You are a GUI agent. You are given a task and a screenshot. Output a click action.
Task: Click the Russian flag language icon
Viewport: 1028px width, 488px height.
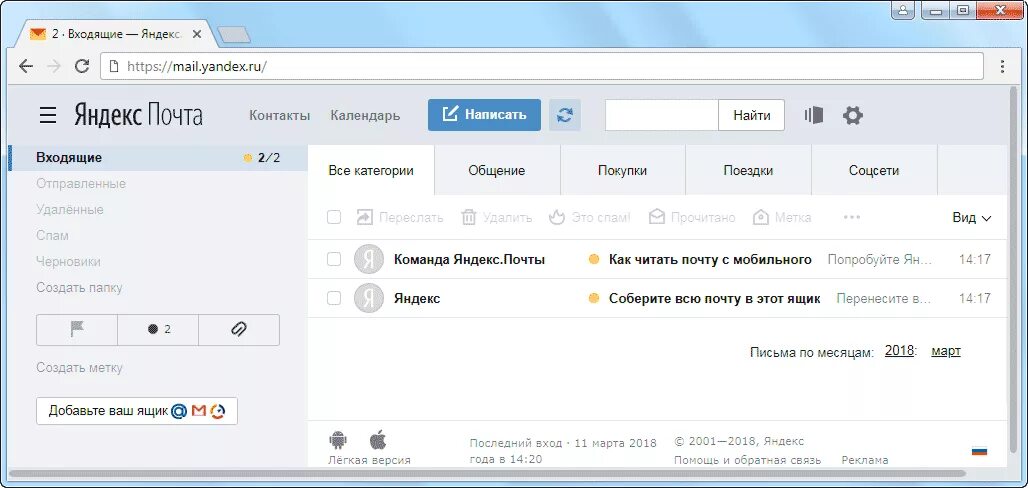979,451
